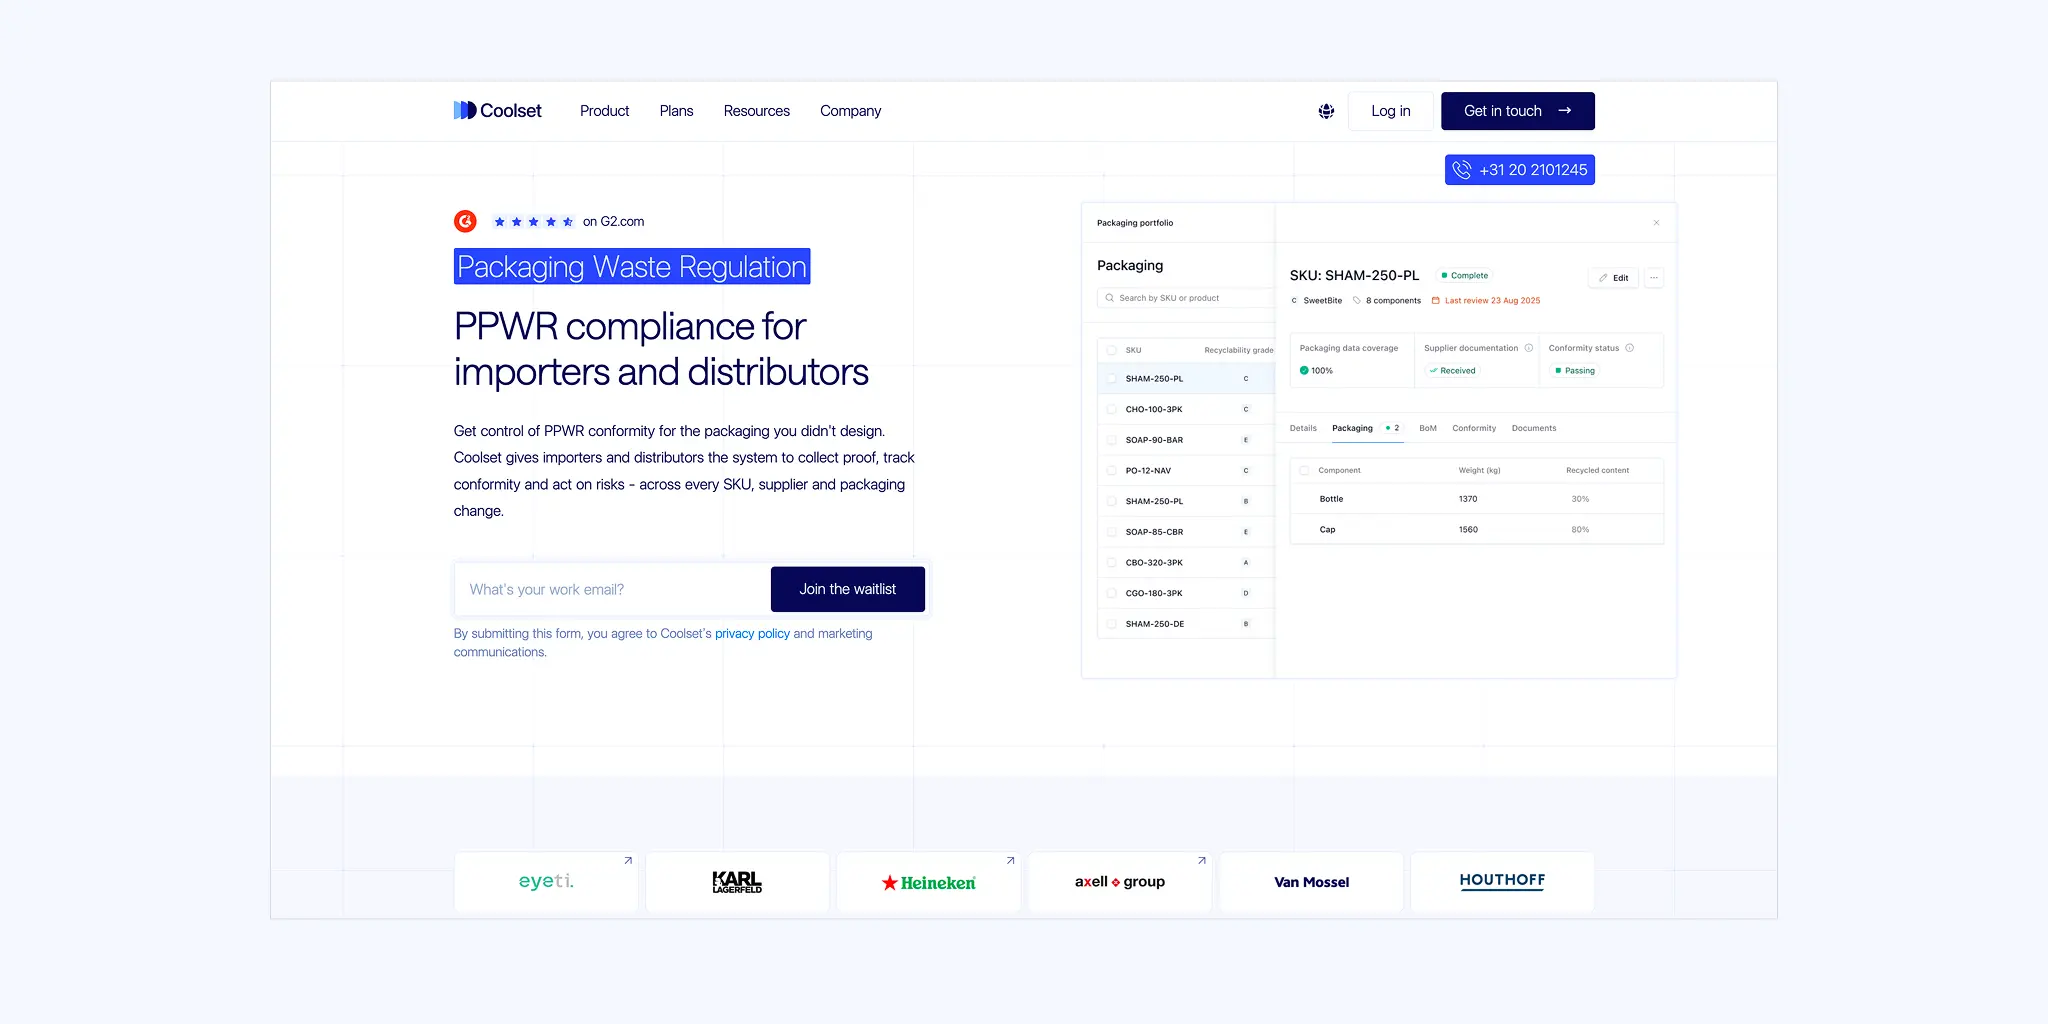This screenshot has width=2048, height=1024.
Task: Select the Edit pencil for SKU SHAM-250-PL
Action: pos(1612,277)
